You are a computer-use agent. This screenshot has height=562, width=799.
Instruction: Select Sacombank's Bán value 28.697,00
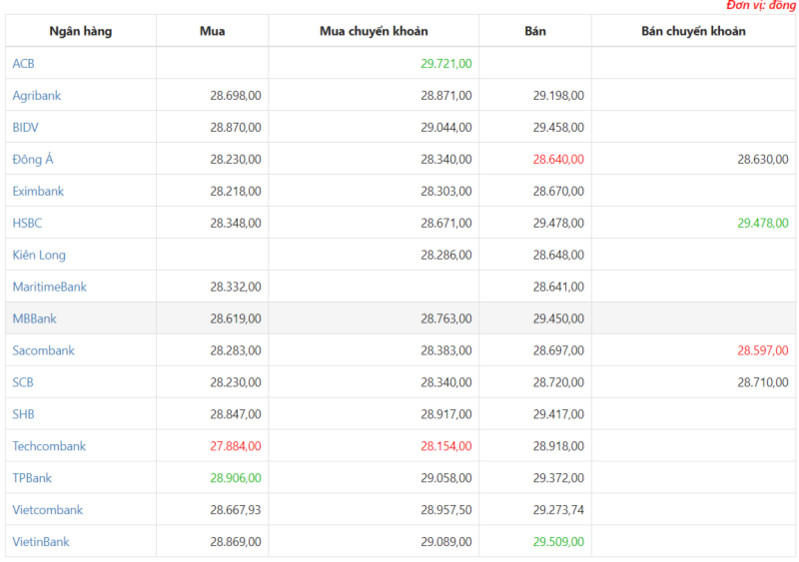pyautogui.click(x=558, y=351)
